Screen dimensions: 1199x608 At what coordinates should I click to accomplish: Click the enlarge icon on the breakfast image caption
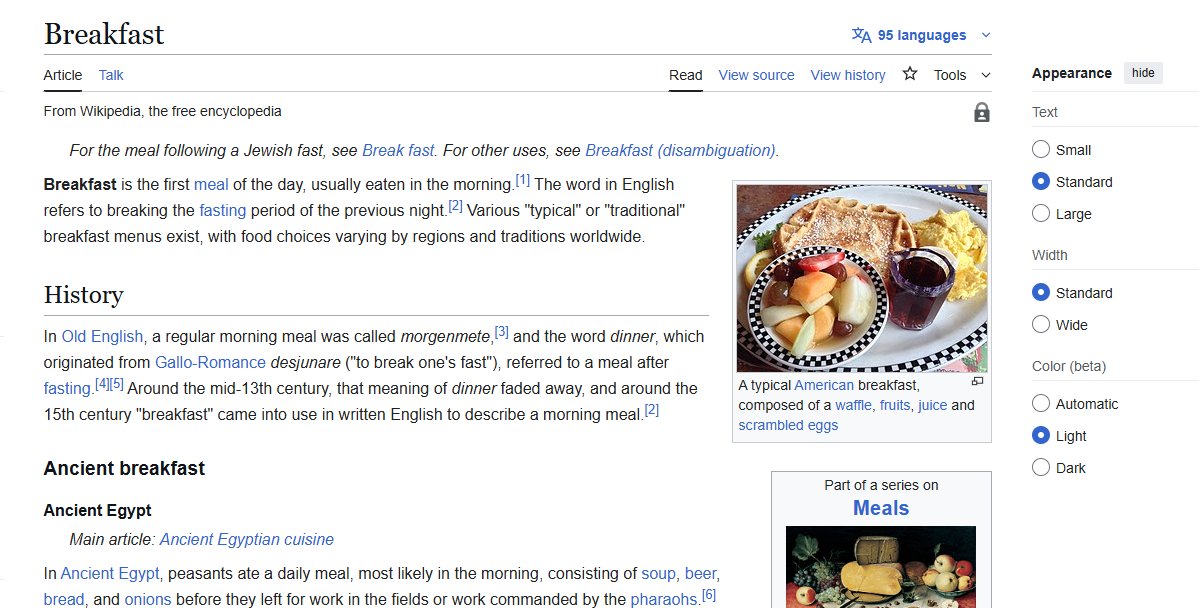tap(977, 381)
